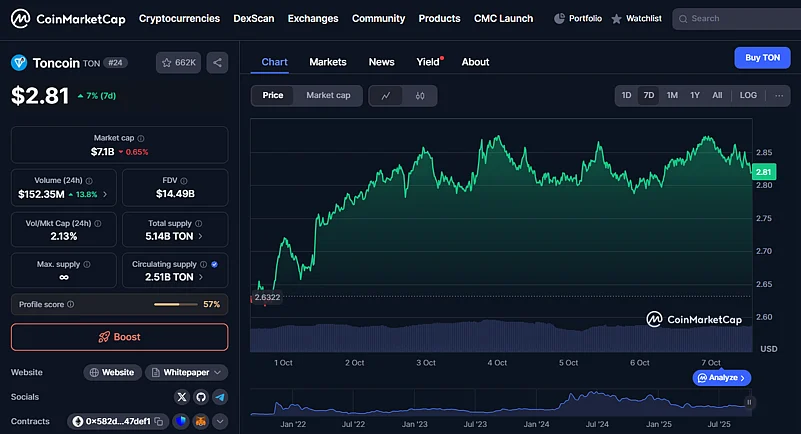This screenshot has height=434, width=801.
Task: Click the MetaMask fox icon
Action: pos(200,422)
